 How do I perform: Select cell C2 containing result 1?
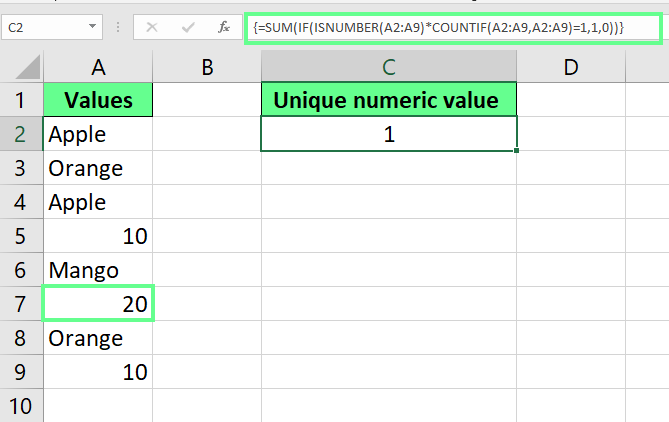click(x=389, y=134)
